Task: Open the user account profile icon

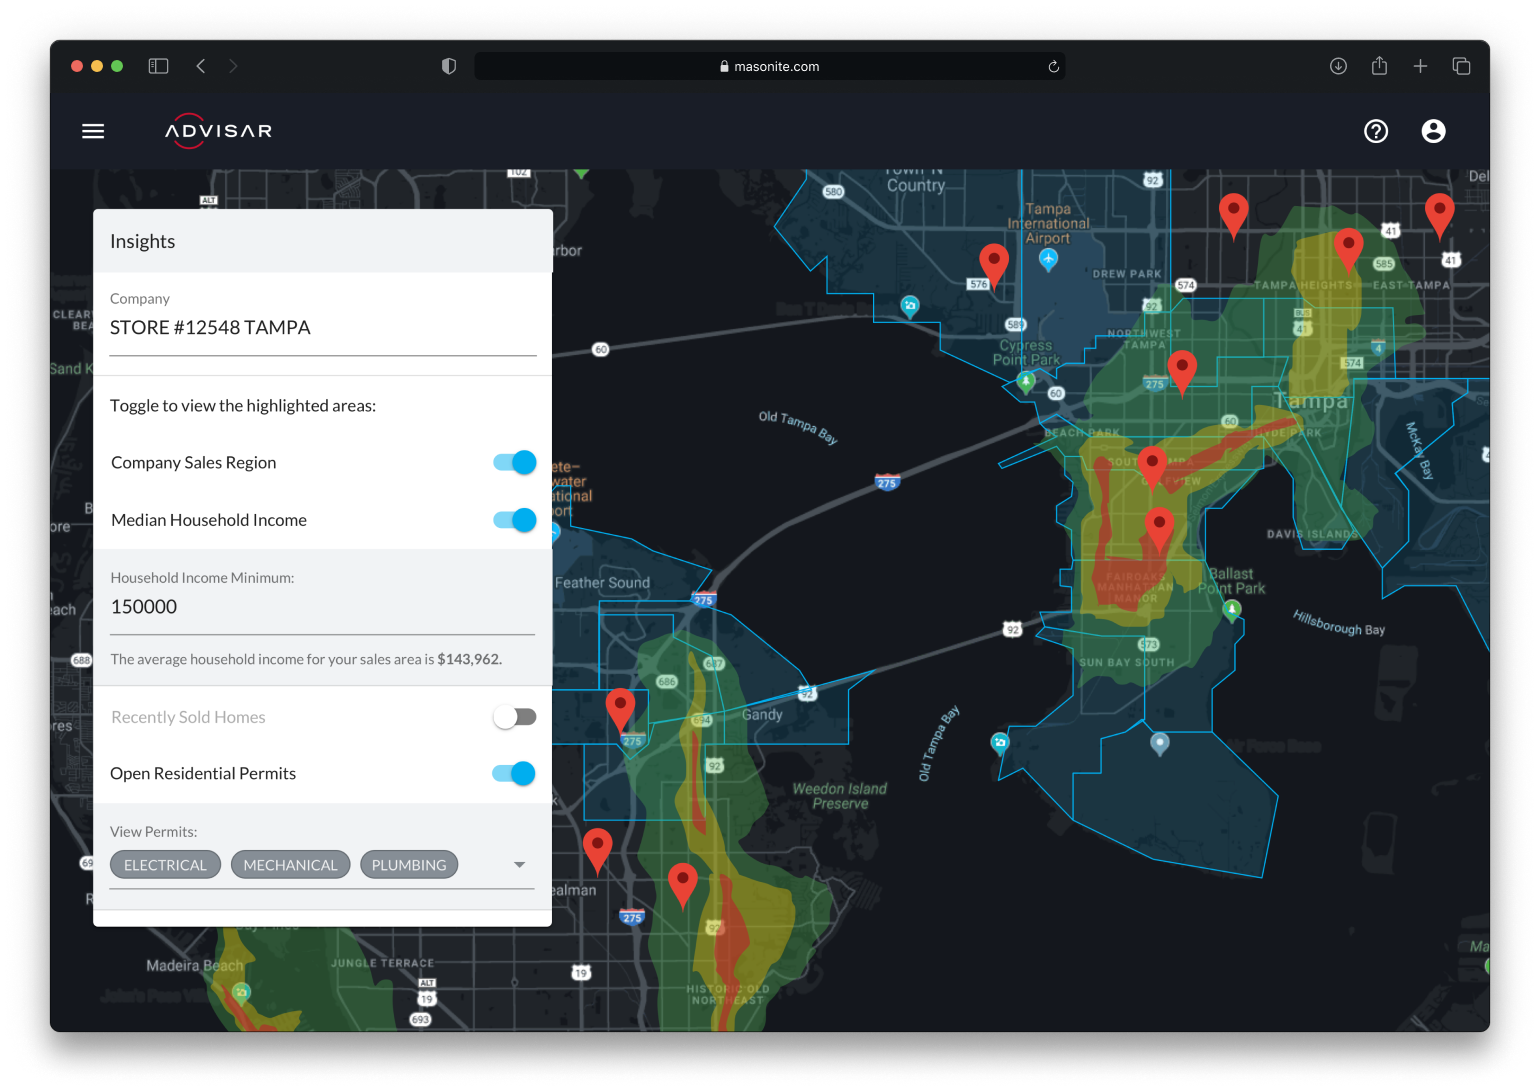Action: (1433, 131)
